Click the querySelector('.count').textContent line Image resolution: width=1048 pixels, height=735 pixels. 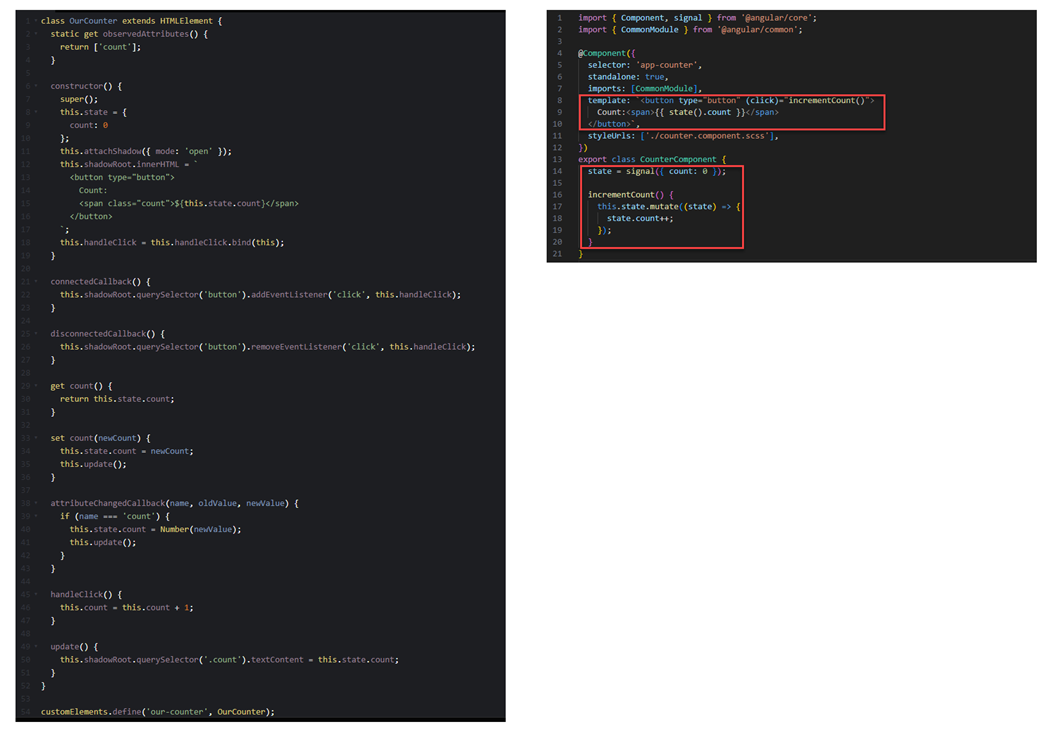229,660
